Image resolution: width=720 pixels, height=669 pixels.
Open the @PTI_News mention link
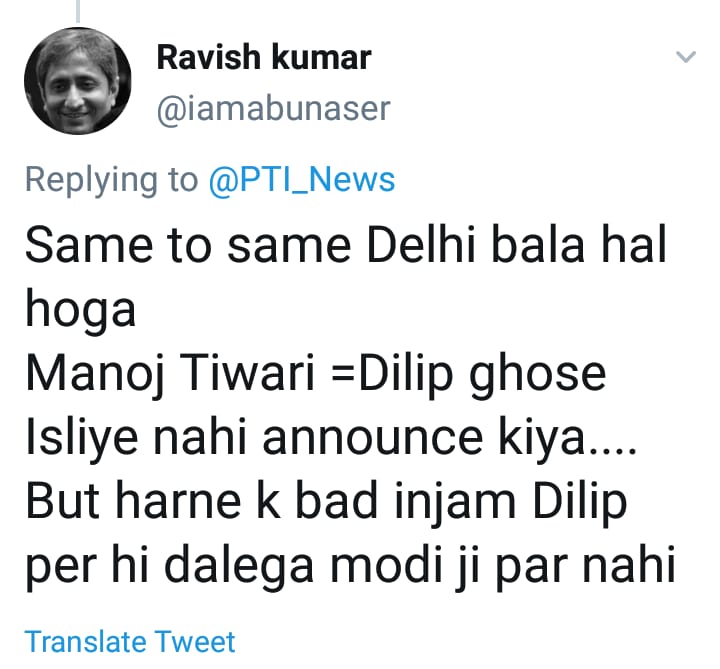coord(301,180)
